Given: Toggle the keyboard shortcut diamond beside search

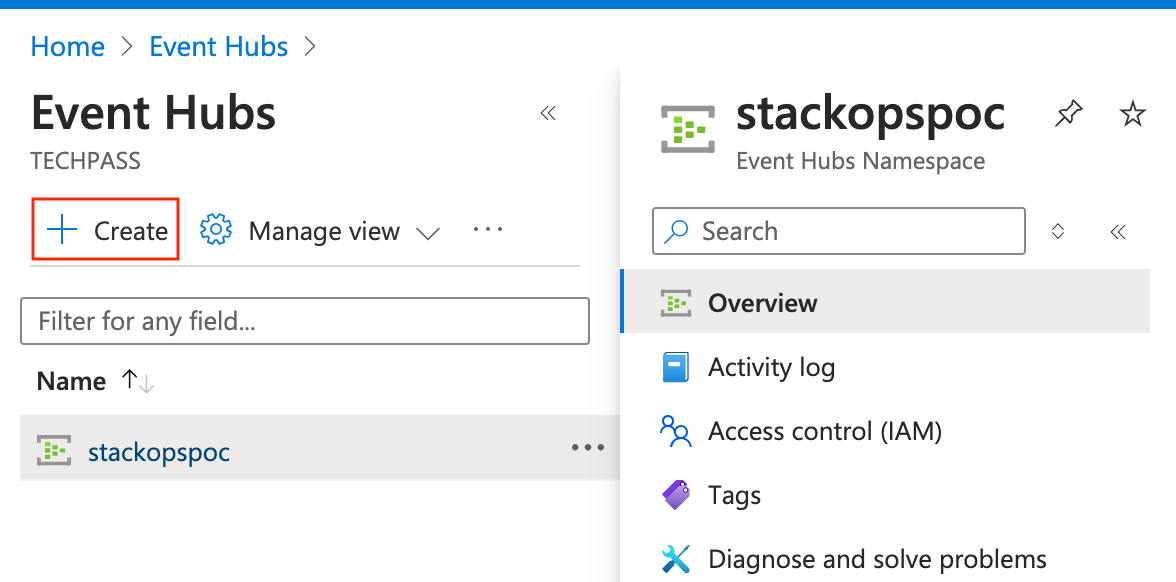Looking at the screenshot, I should tap(1057, 231).
